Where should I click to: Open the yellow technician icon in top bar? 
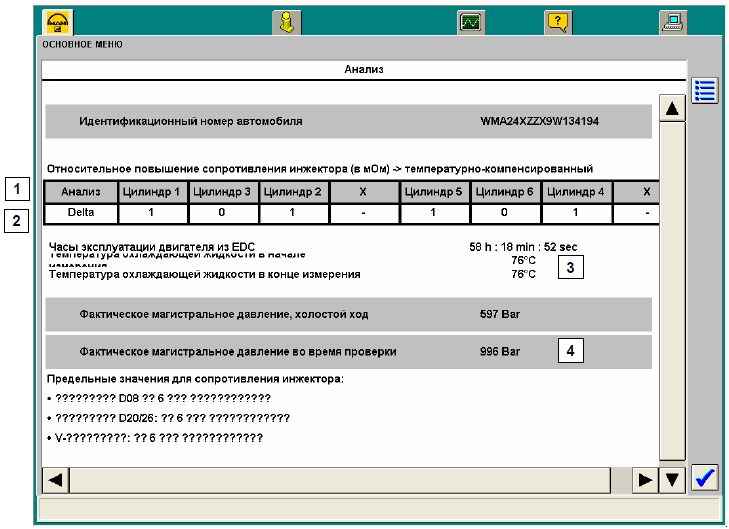pyautogui.click(x=289, y=22)
